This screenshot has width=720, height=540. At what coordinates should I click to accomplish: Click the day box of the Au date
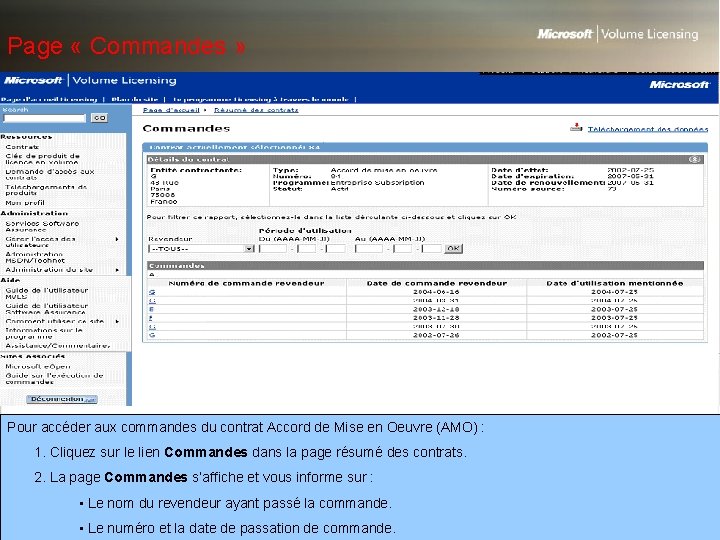coord(432,248)
